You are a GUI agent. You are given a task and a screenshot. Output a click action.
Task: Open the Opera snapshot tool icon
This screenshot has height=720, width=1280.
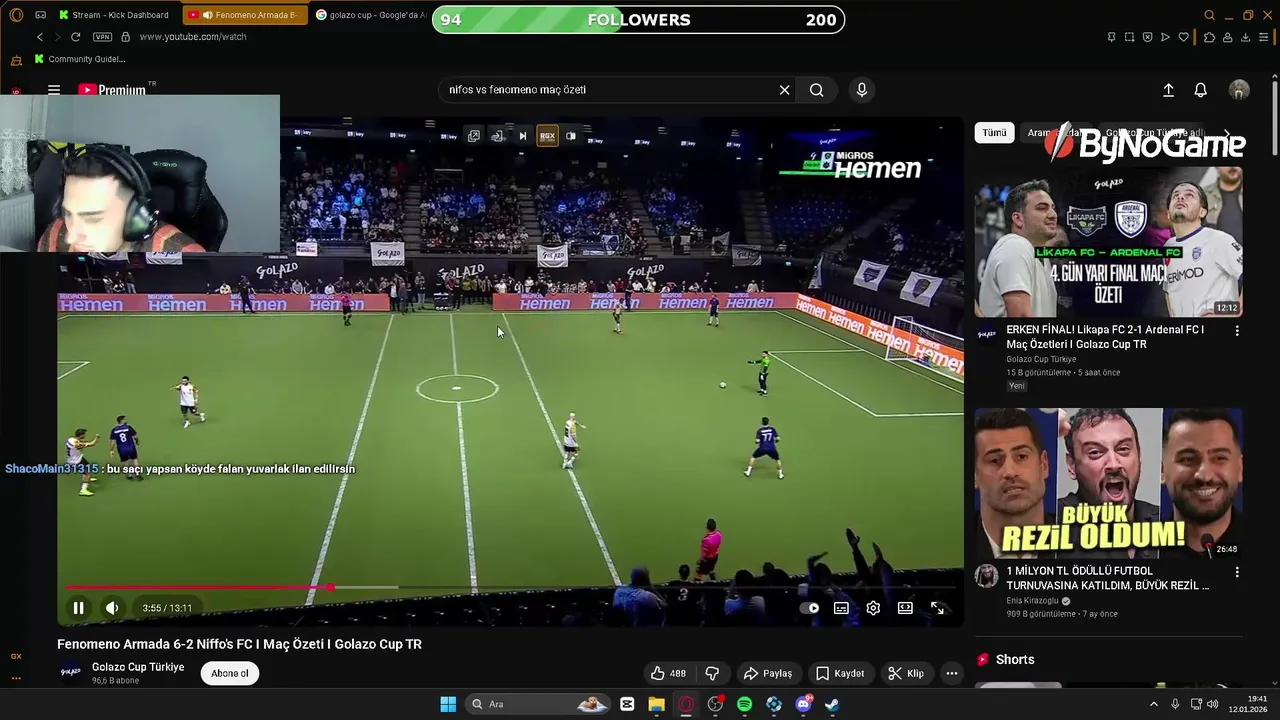[1129, 37]
